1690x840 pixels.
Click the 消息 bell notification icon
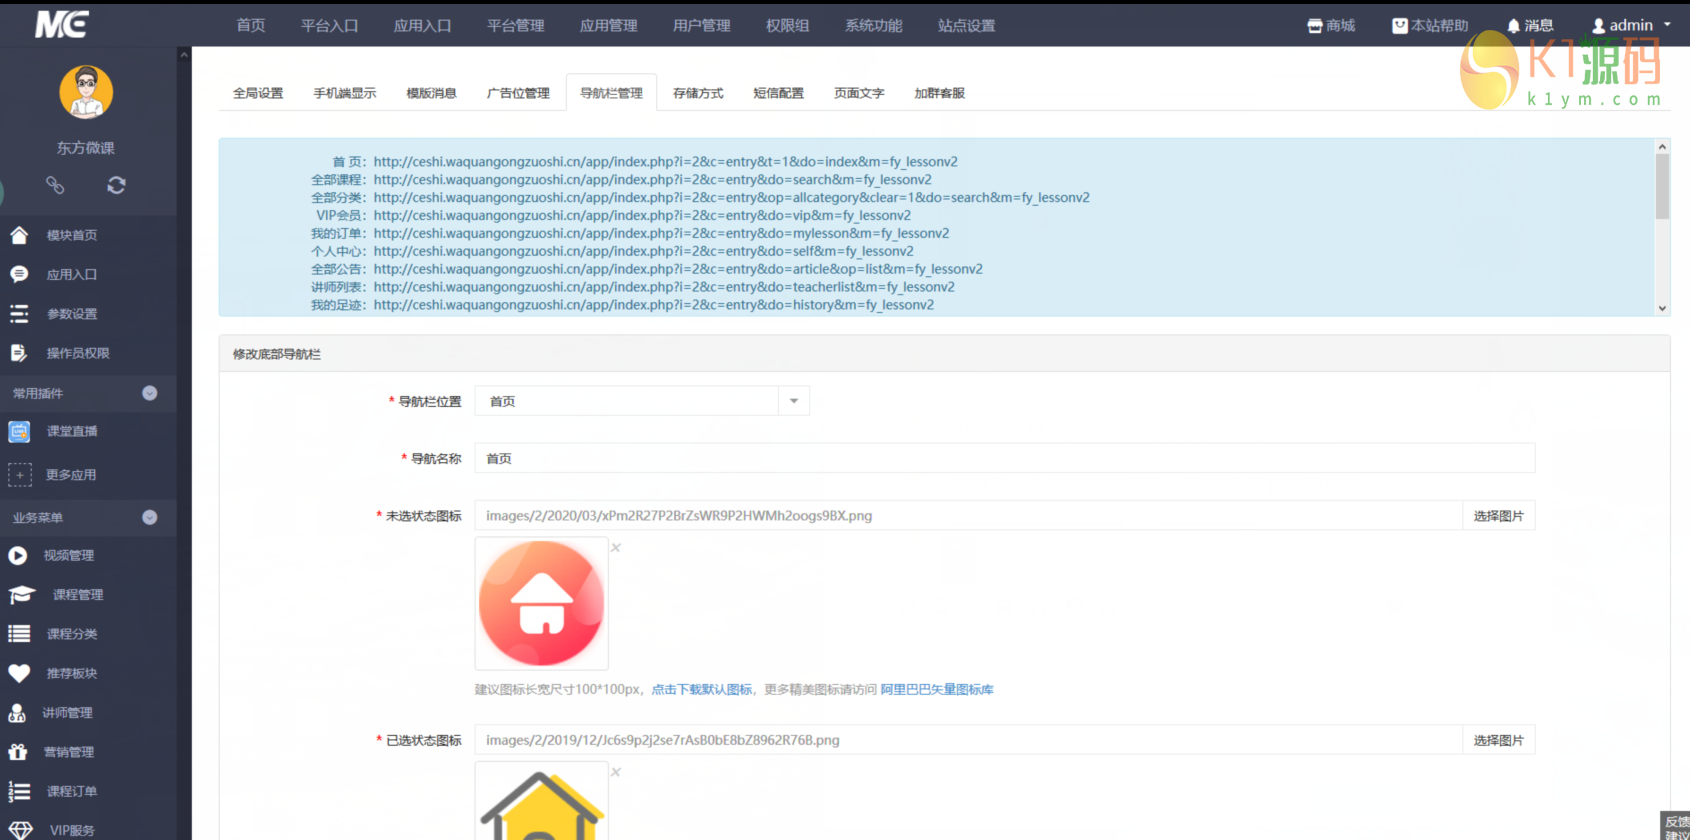[x=1514, y=26]
